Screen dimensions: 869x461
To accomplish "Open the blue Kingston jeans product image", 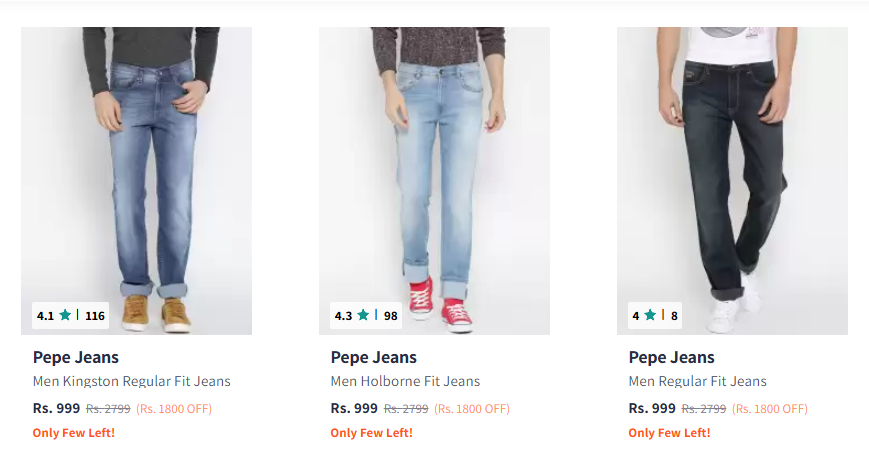I will click(x=136, y=181).
